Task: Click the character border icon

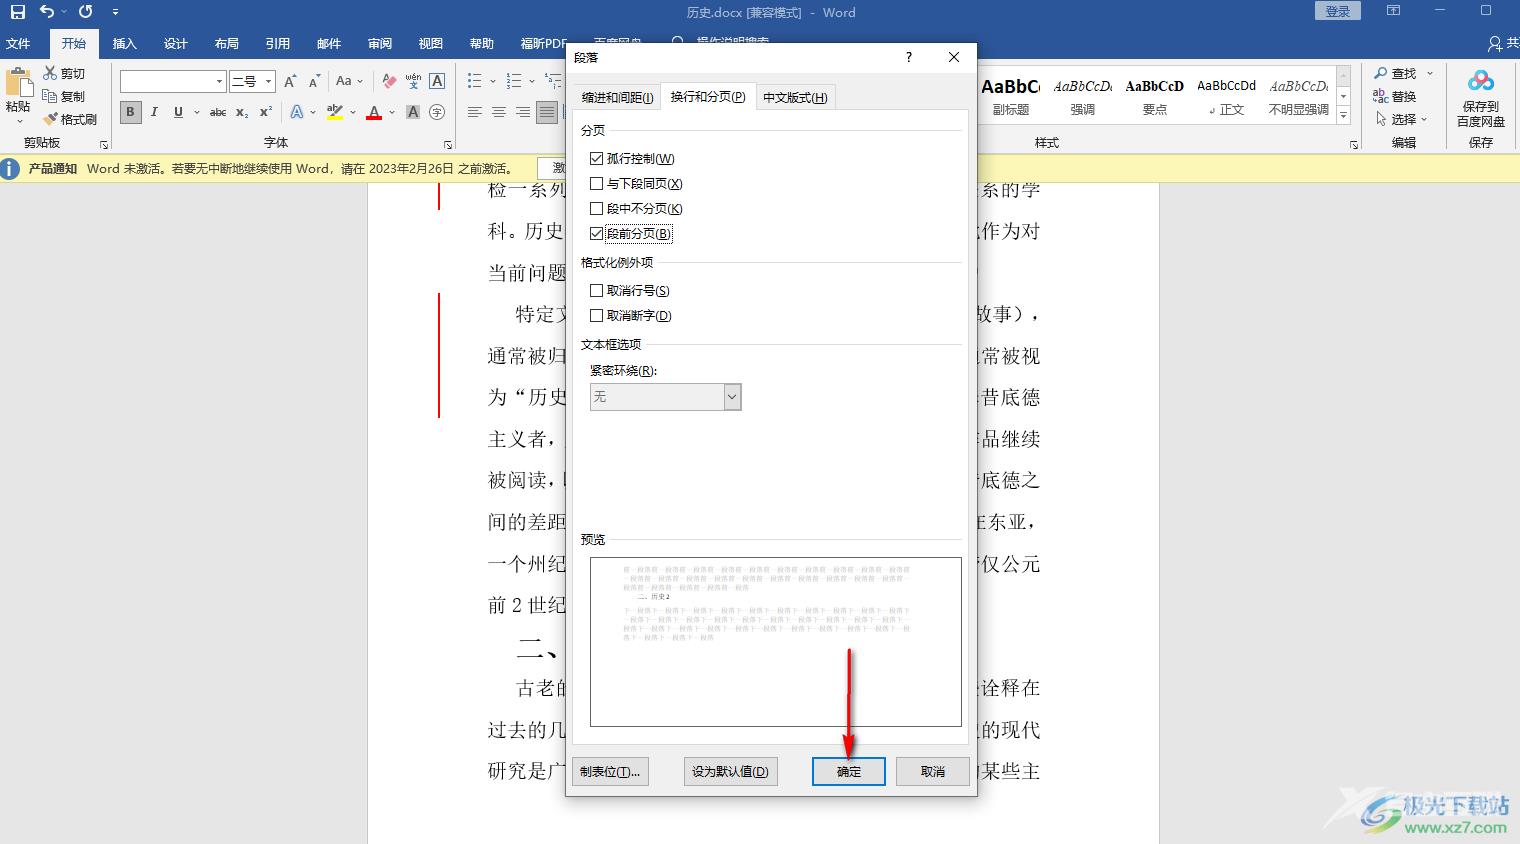Action: [437, 81]
